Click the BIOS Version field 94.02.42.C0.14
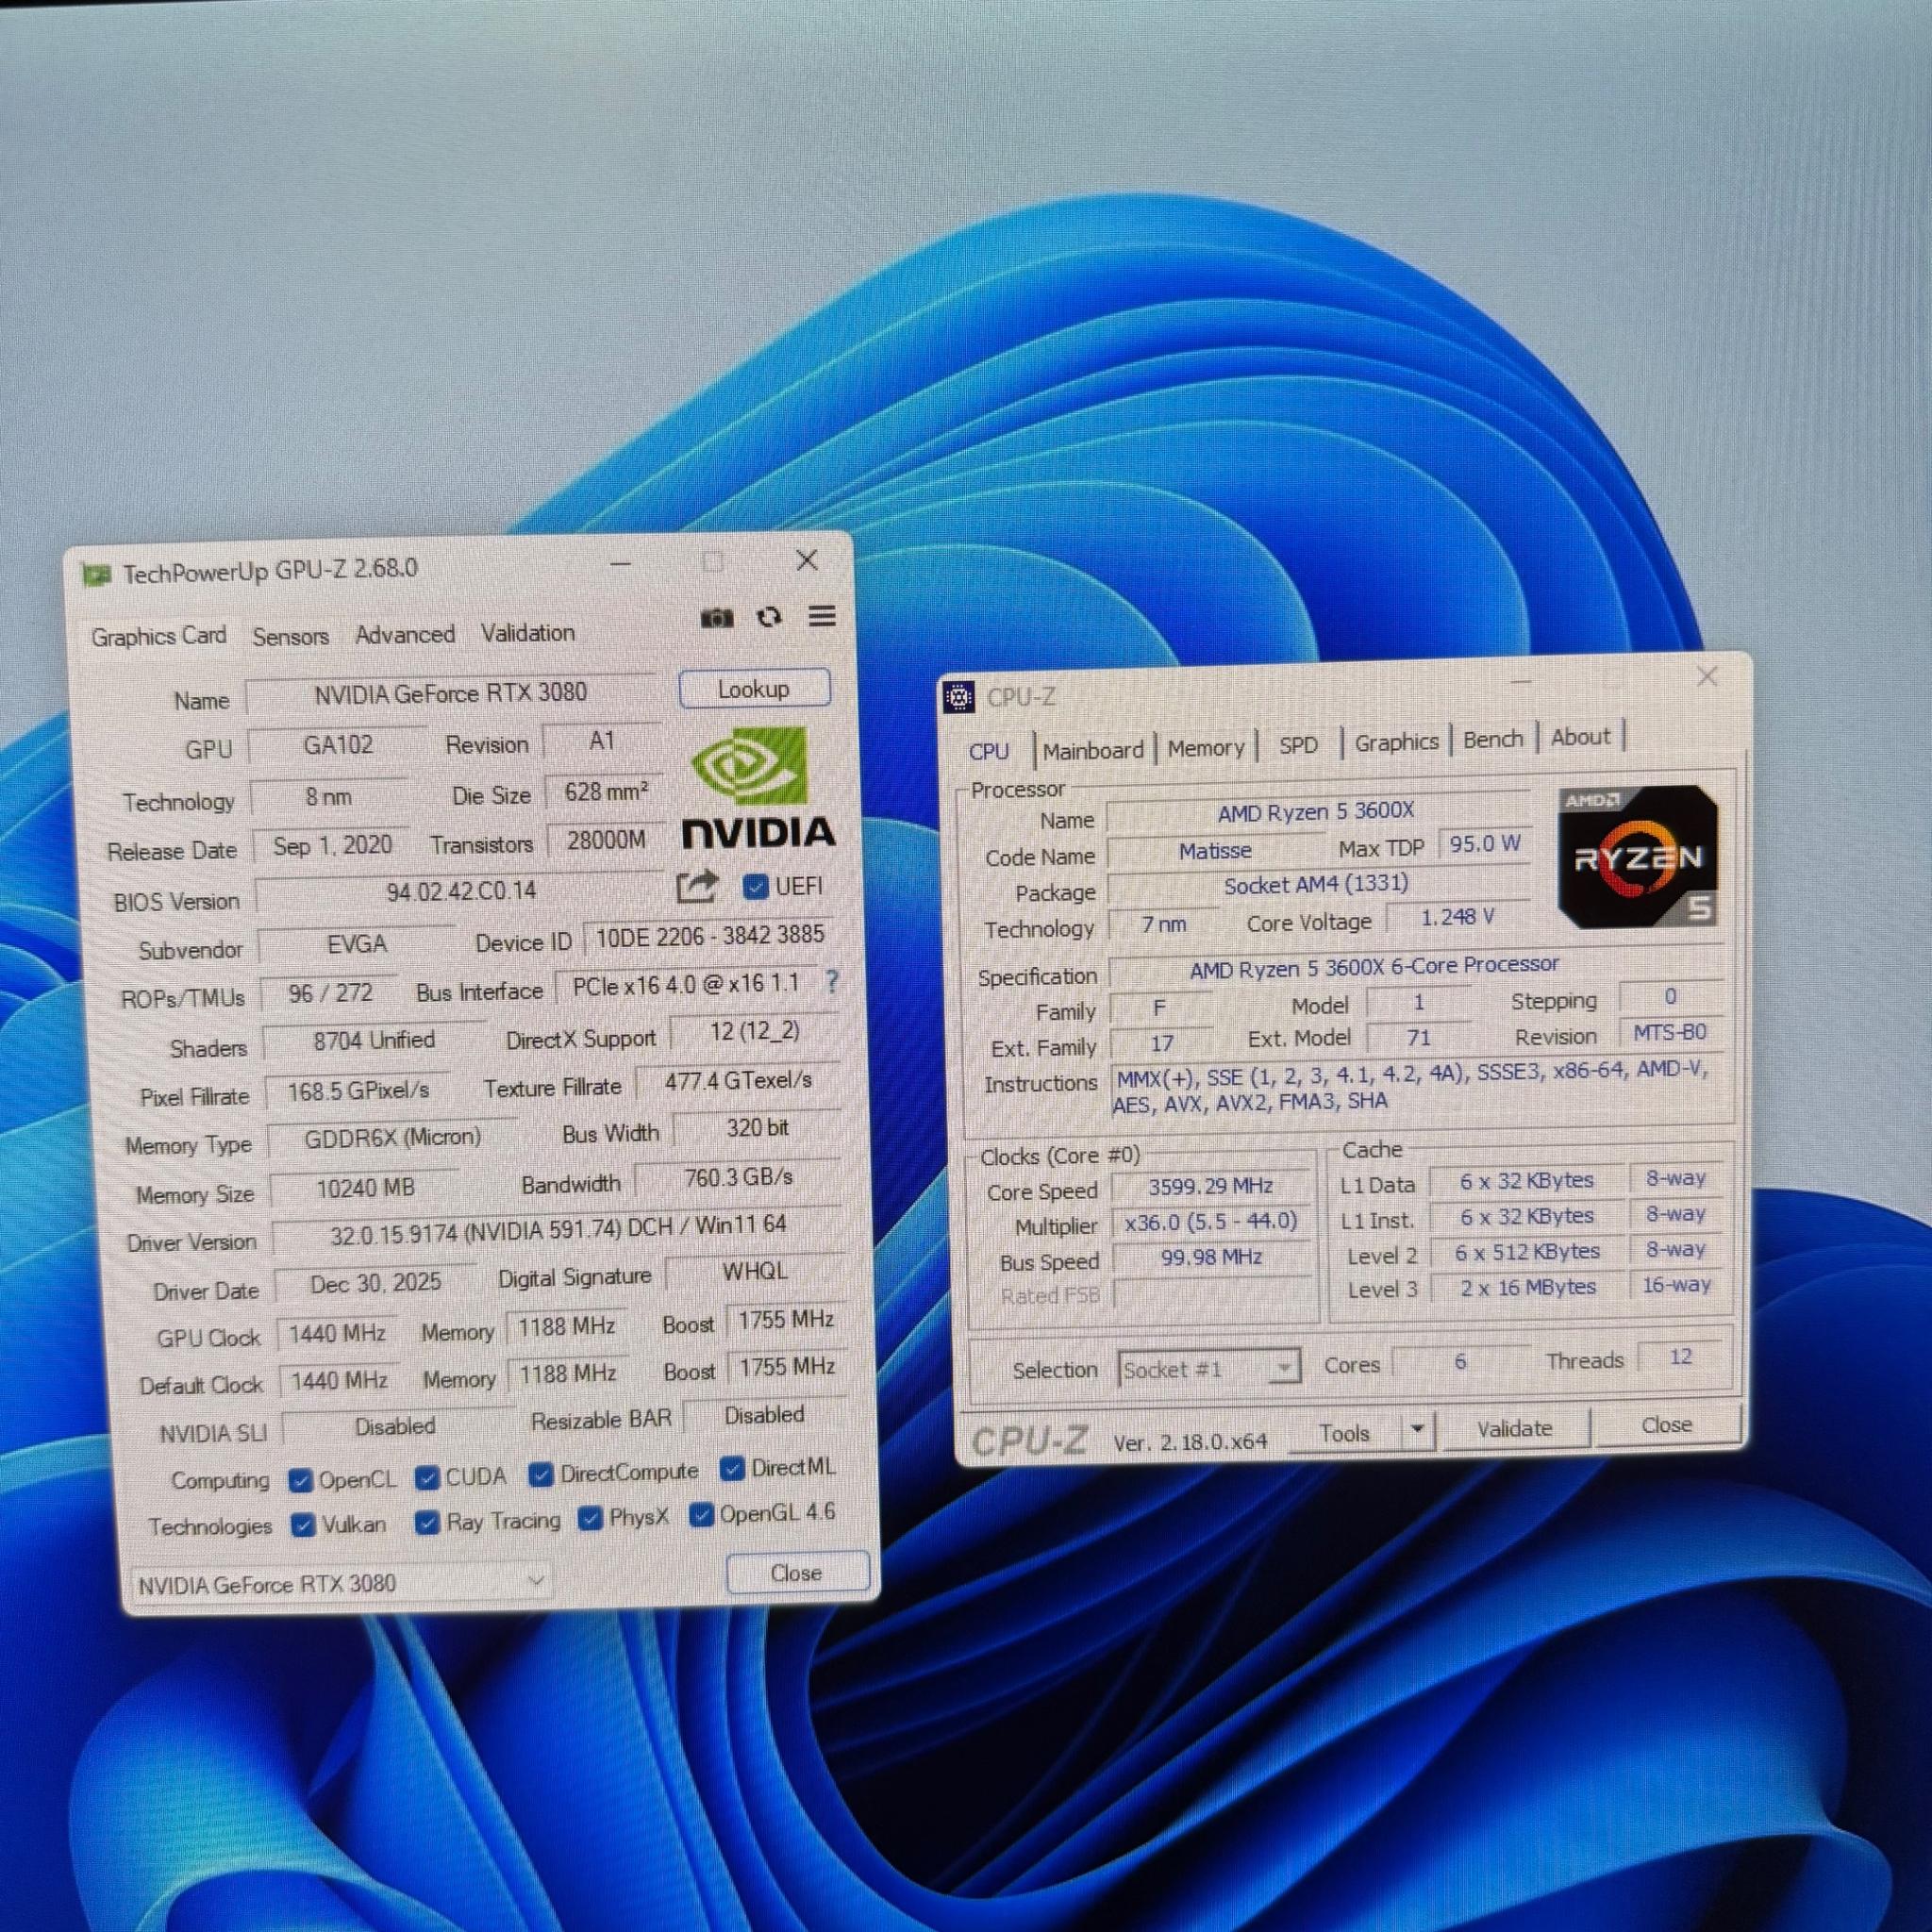Viewport: 1932px width, 1932px height. point(461,891)
